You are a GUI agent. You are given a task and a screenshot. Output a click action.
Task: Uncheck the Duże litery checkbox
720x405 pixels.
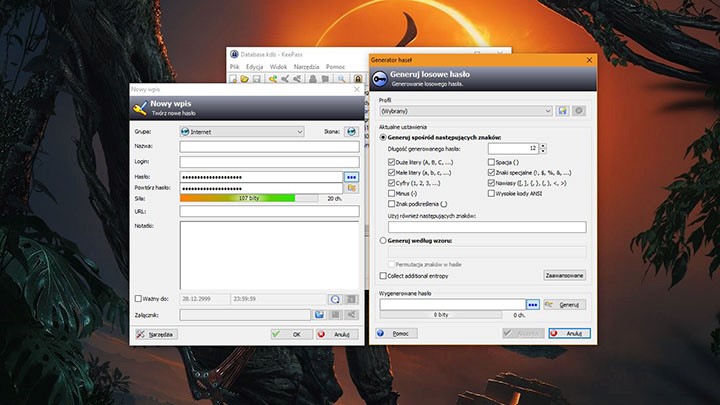[x=392, y=160]
